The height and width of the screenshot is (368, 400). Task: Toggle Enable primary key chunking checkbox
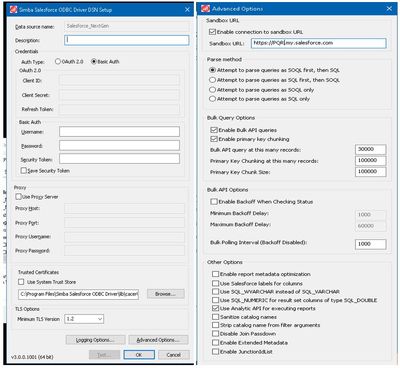[214, 139]
